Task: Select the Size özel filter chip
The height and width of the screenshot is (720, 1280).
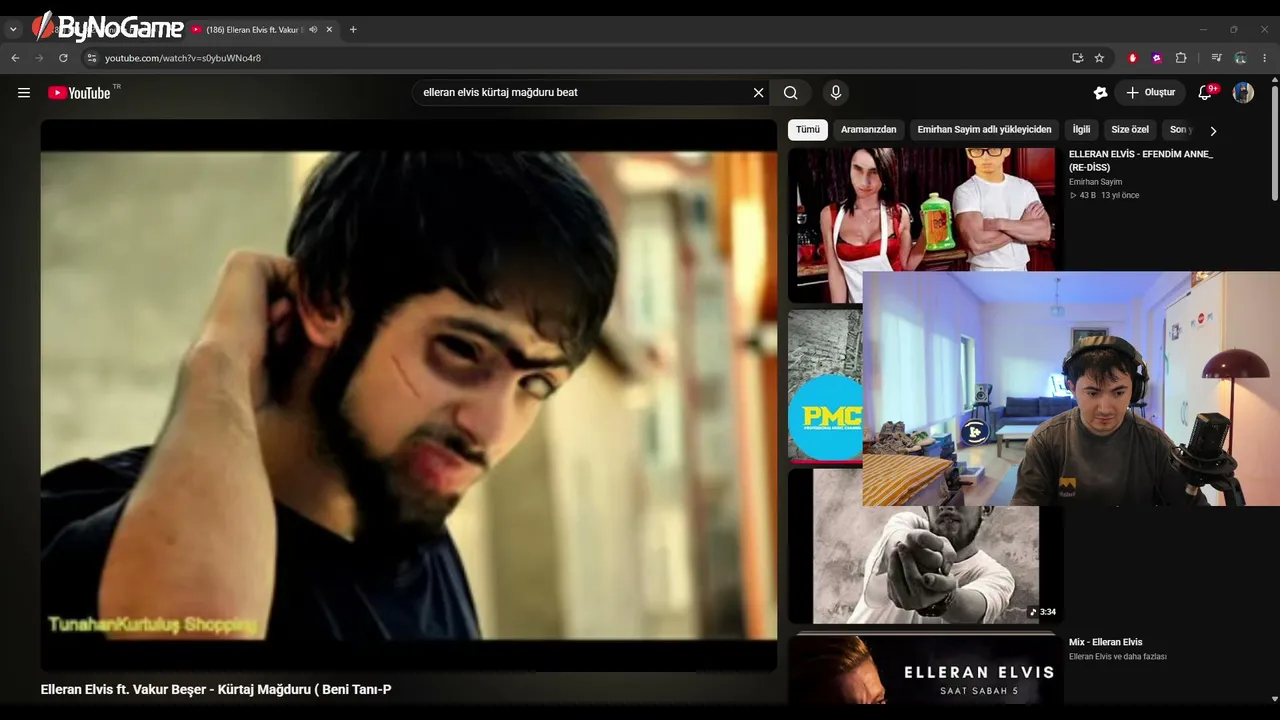Action: (x=1130, y=130)
